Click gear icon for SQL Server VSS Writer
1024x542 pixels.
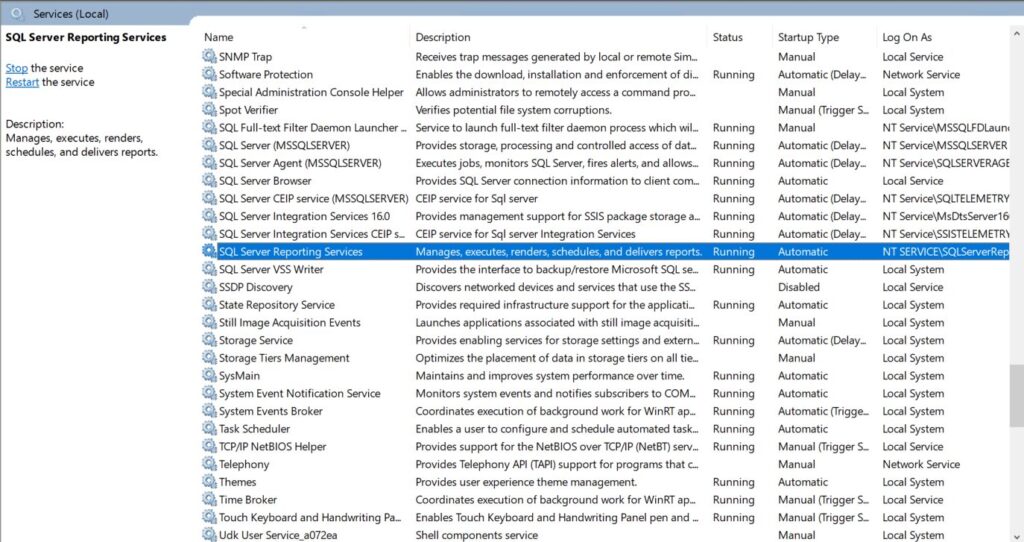[x=209, y=268]
